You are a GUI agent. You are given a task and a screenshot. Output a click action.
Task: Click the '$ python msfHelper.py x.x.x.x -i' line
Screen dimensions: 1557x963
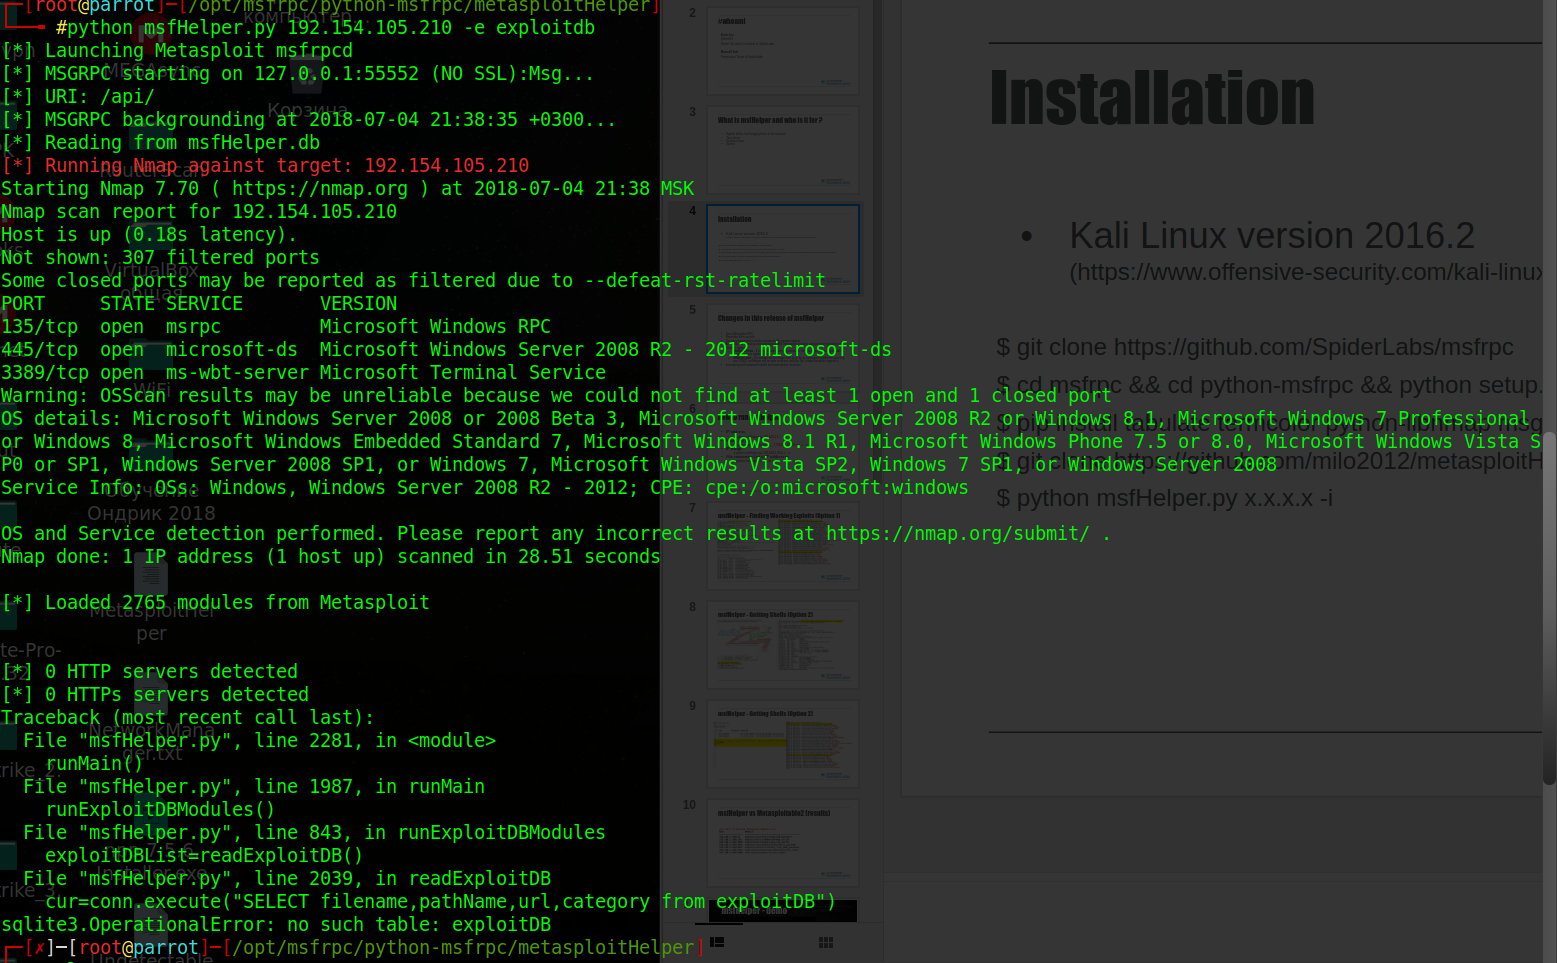click(1164, 498)
